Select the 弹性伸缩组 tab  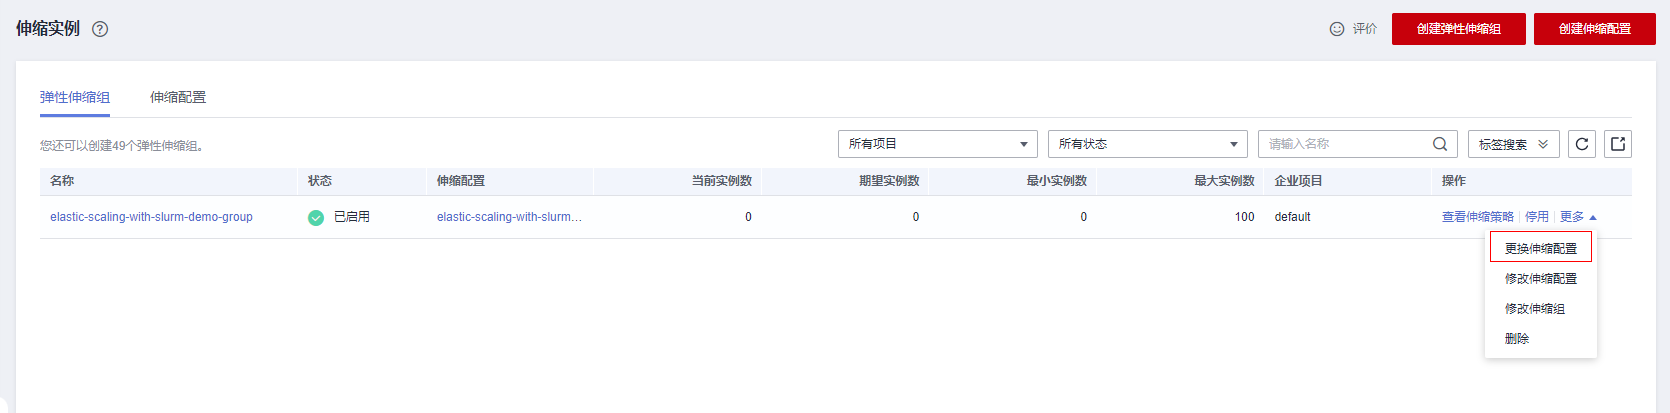(x=75, y=97)
